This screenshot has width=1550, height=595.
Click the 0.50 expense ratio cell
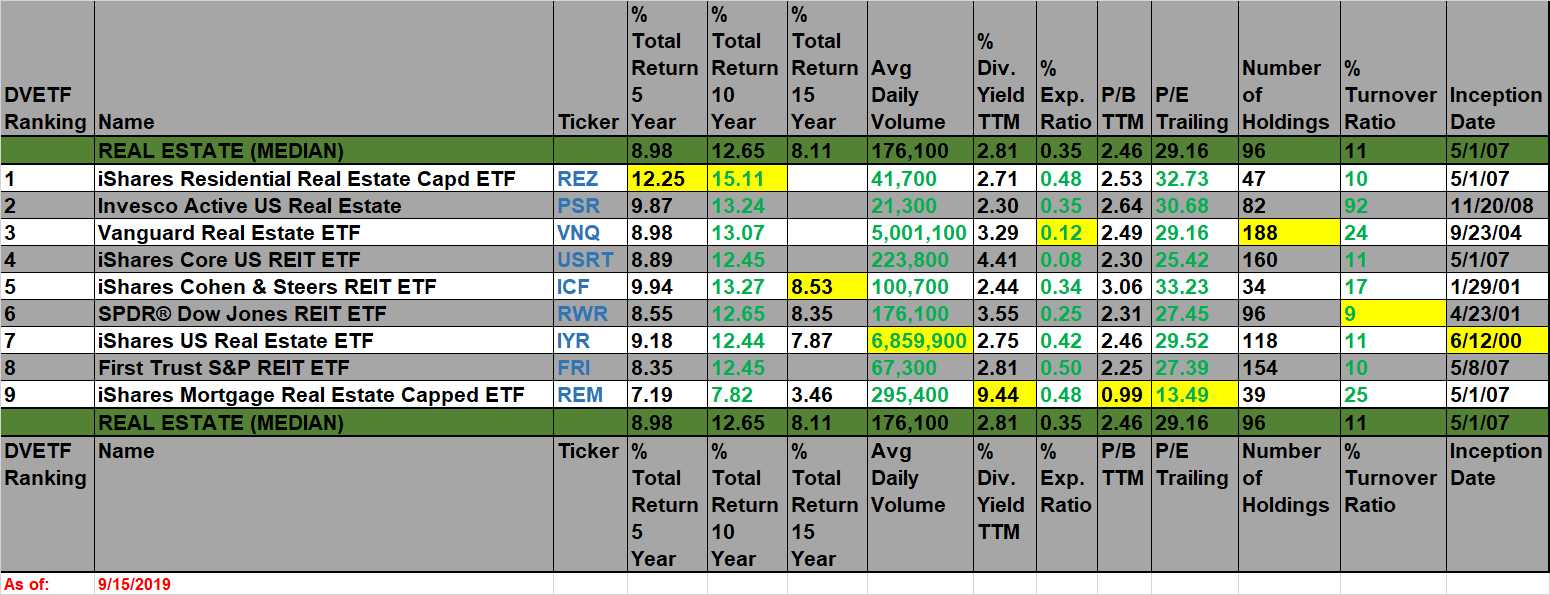[1066, 368]
